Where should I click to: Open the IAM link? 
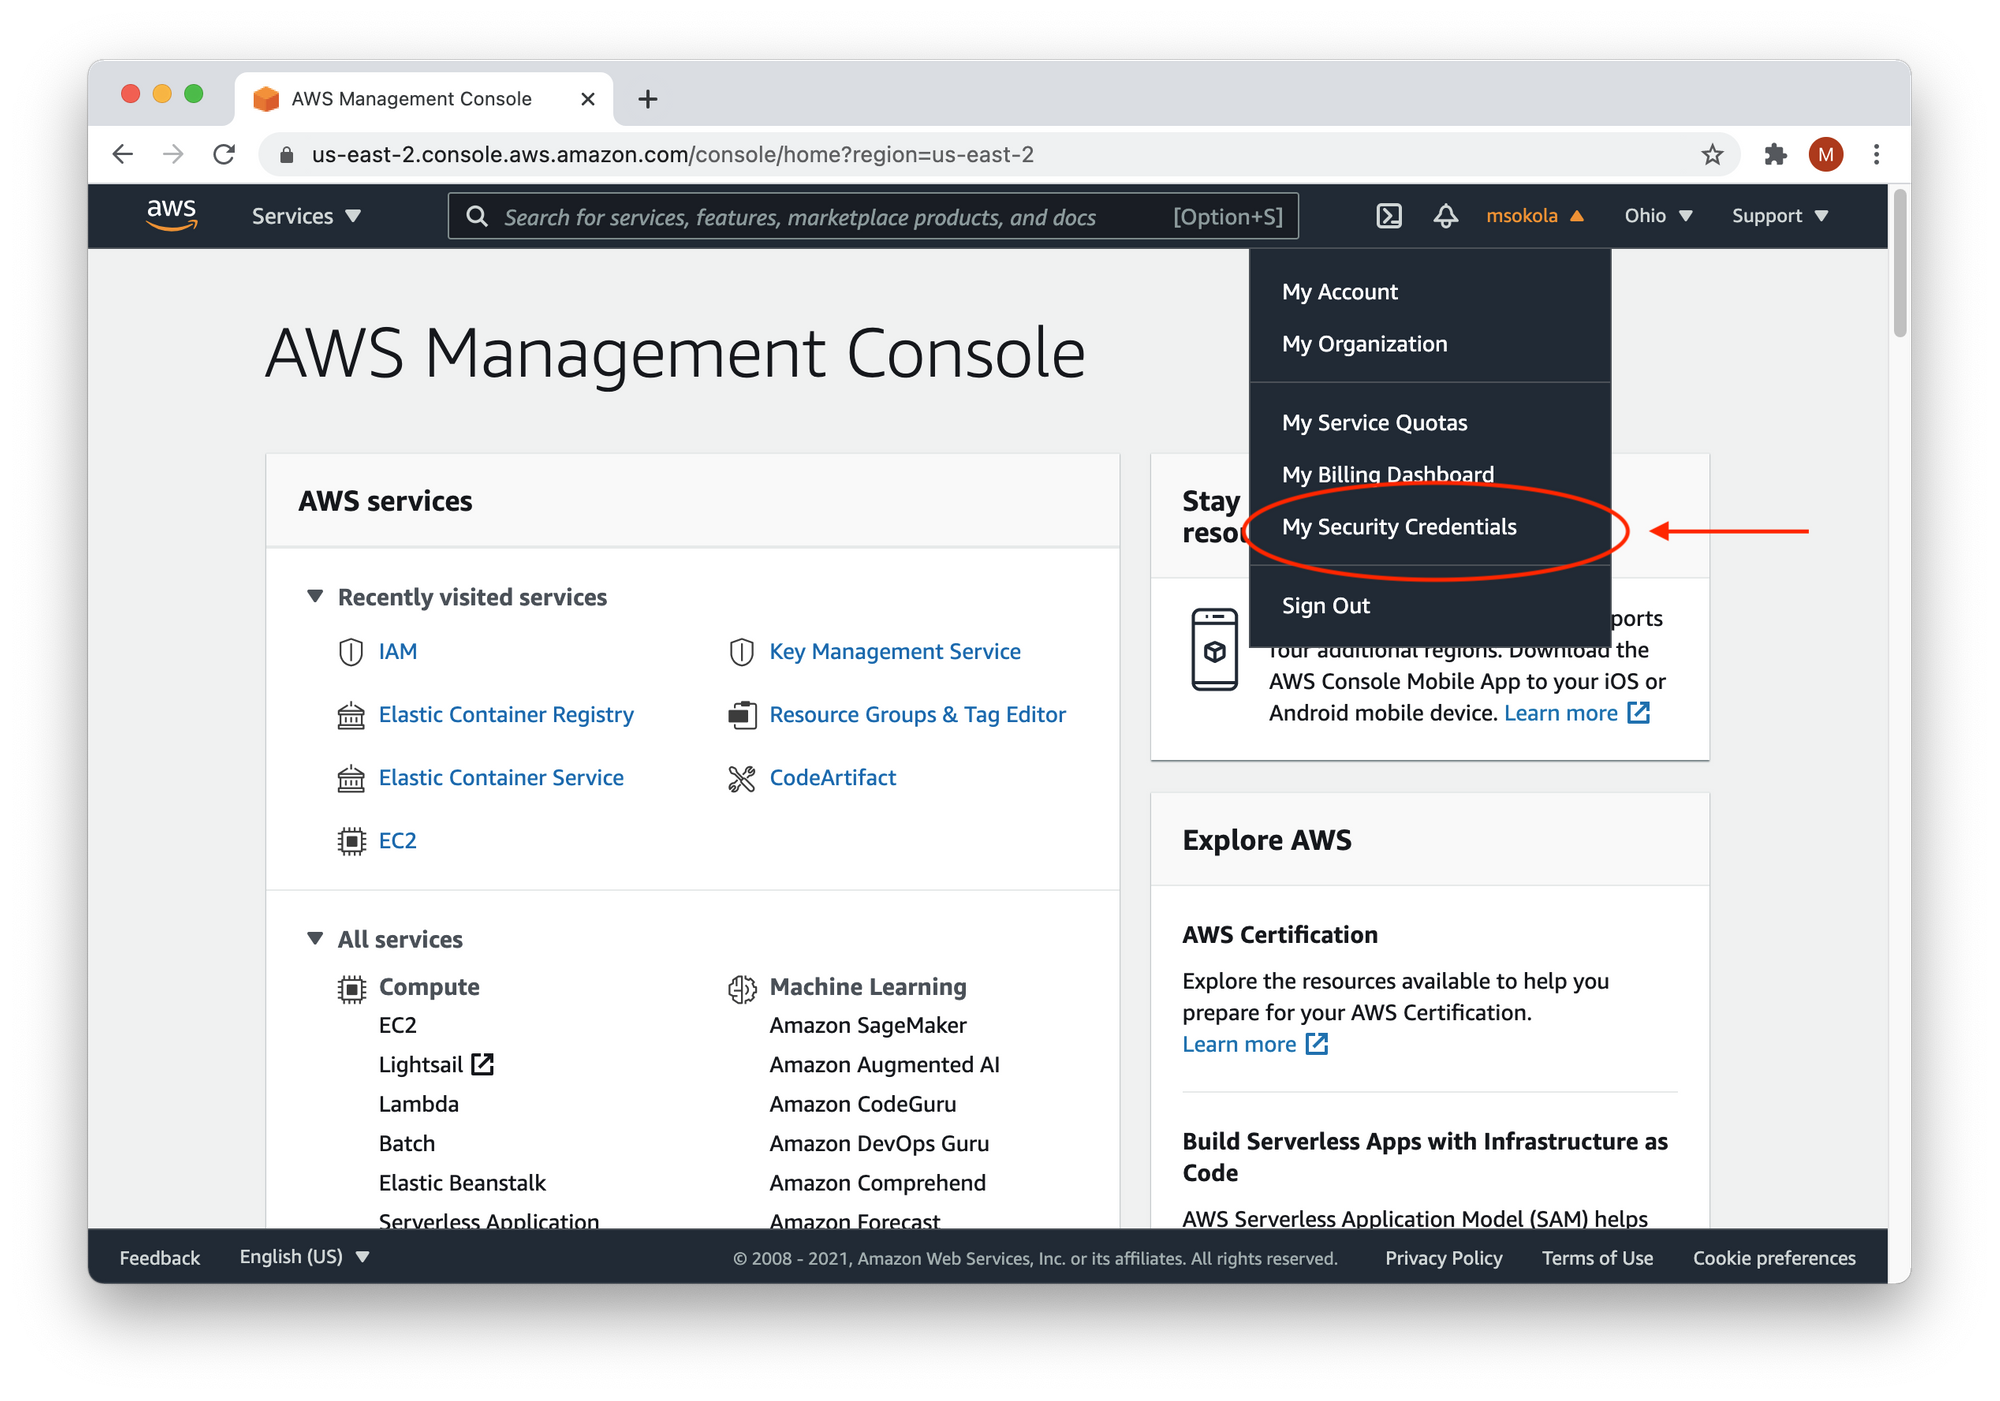tap(397, 652)
